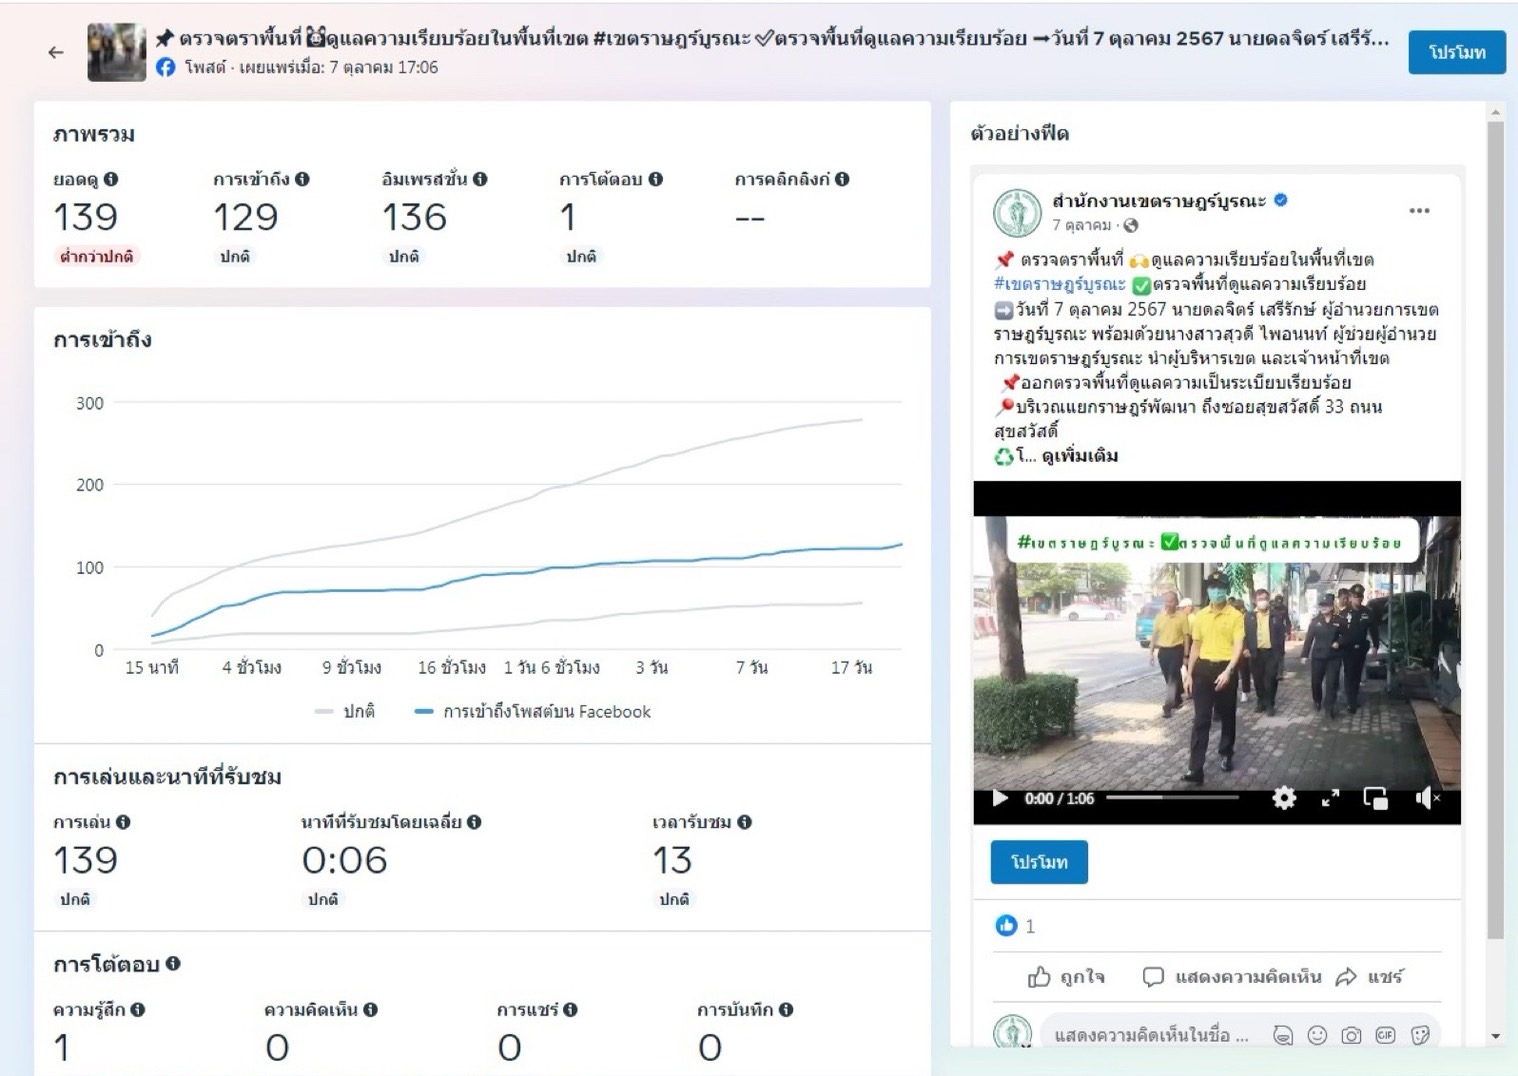Click the comment input field
The width and height of the screenshot is (1518, 1076).
pos(1150,1035)
